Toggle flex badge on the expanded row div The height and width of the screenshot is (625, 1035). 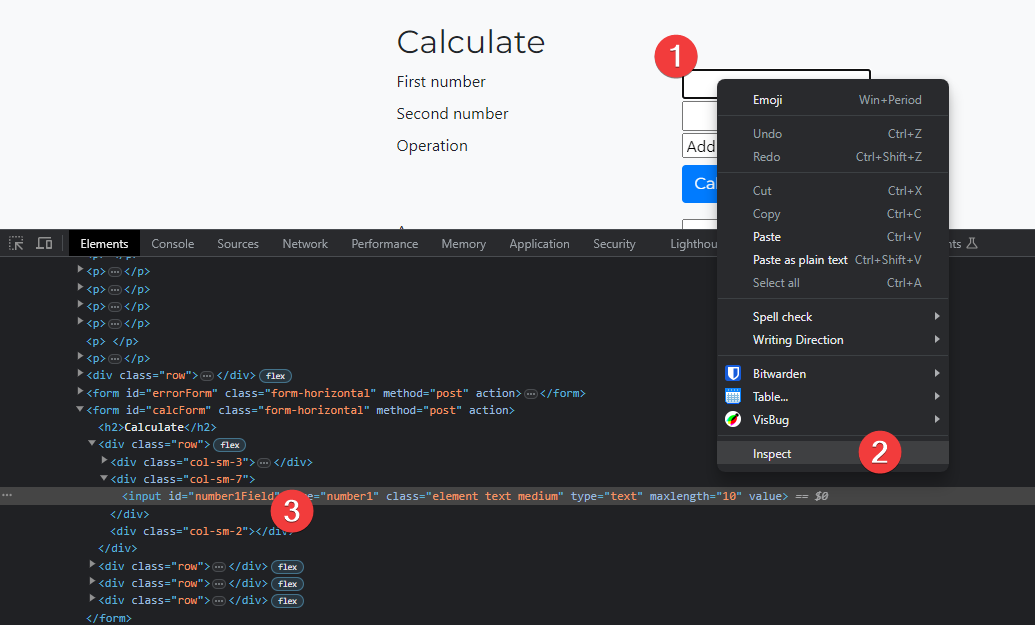[230, 444]
